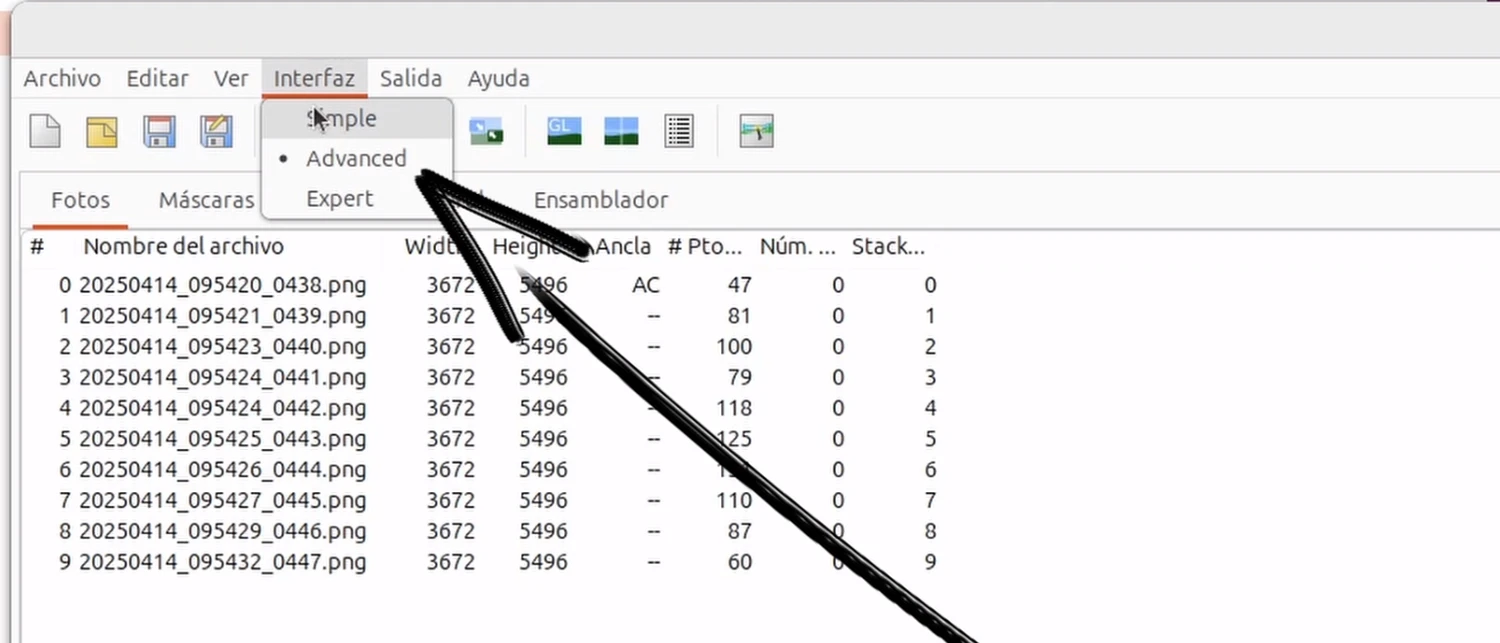Show the control points table list icon
This screenshot has height=643, width=1500.
pos(679,131)
